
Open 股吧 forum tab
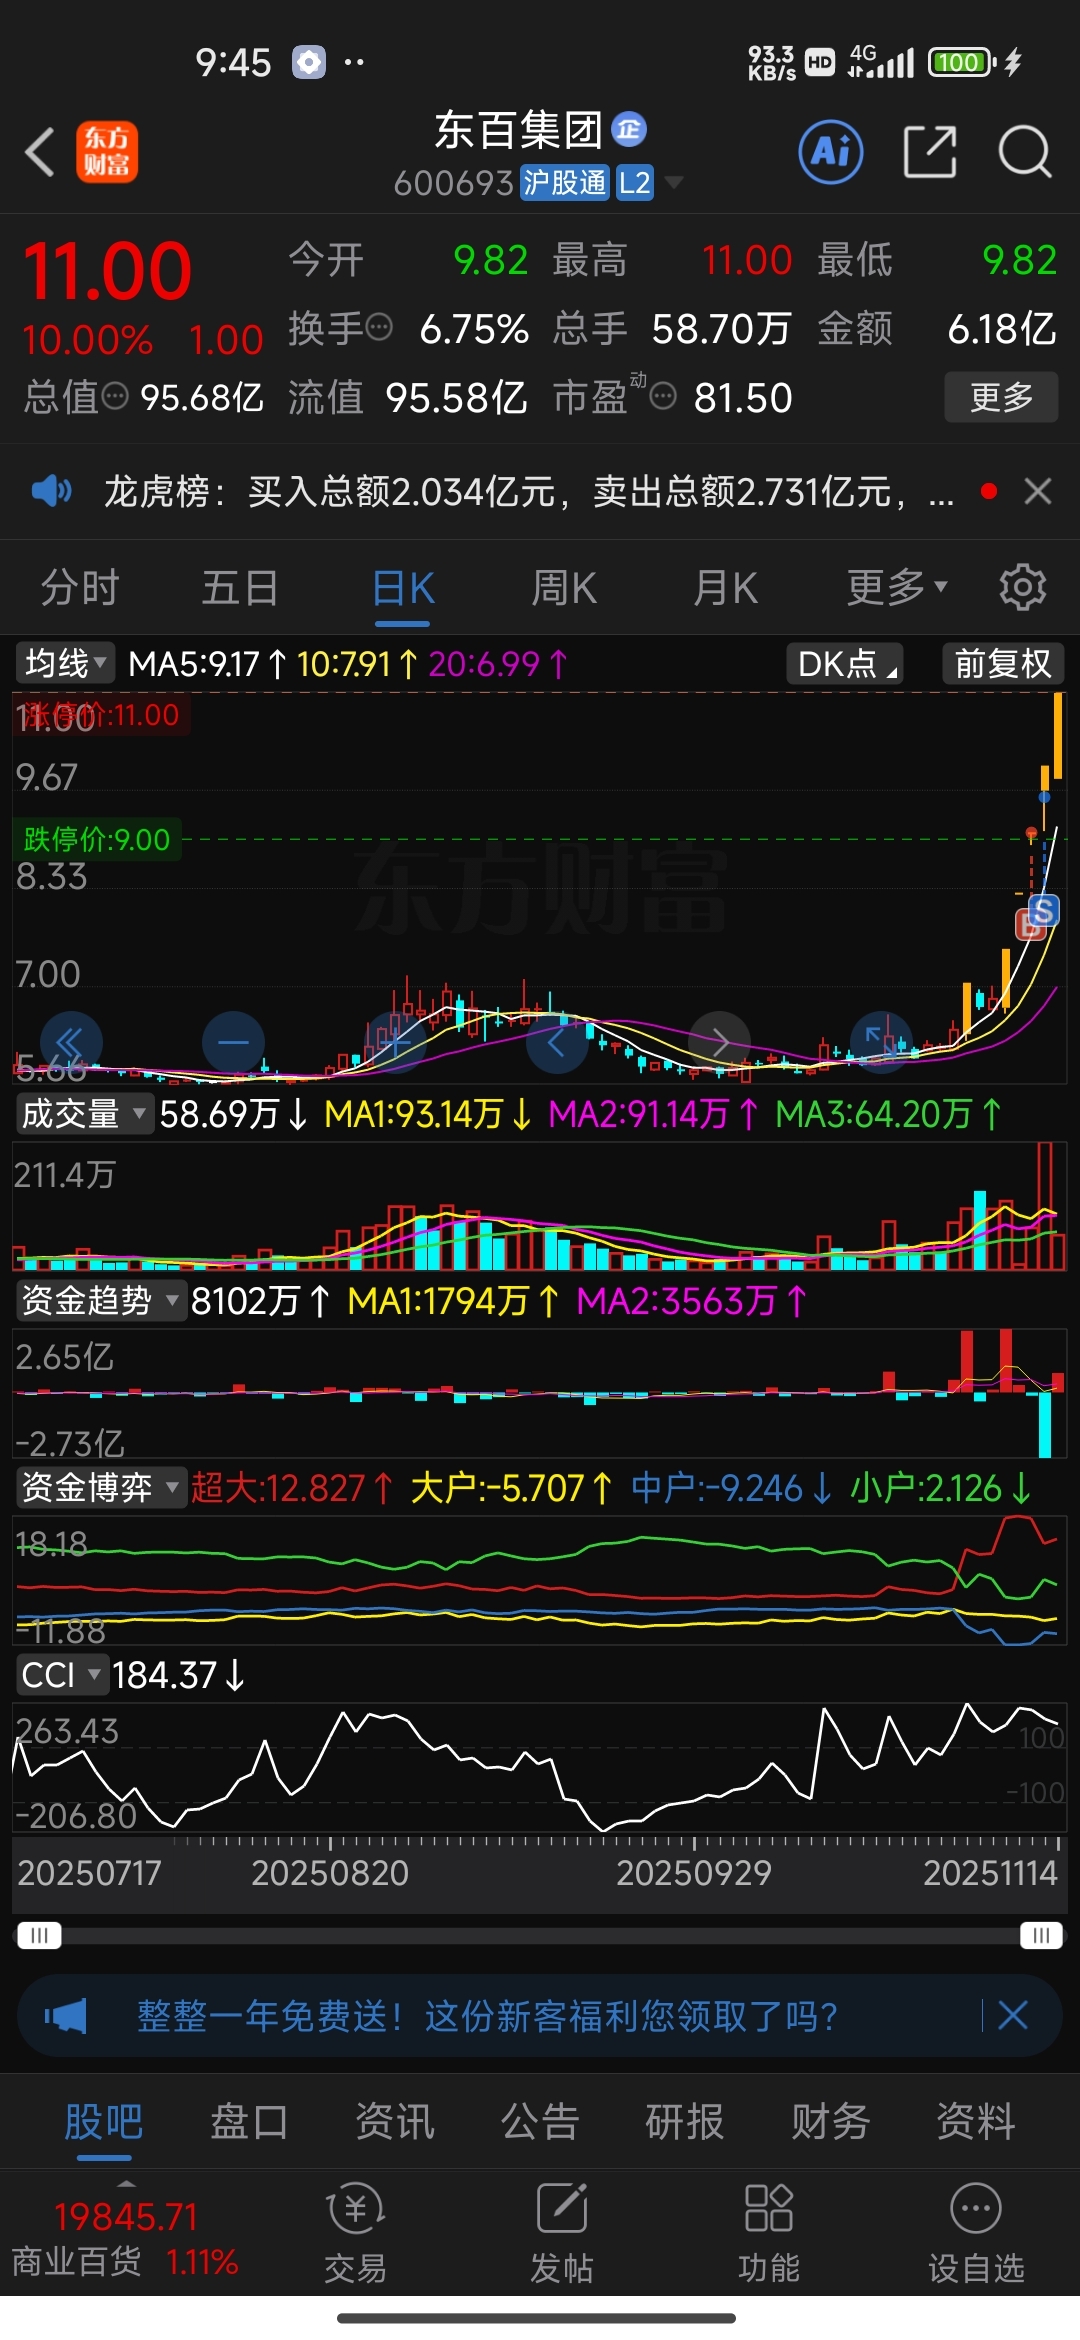pyautogui.click(x=104, y=2121)
